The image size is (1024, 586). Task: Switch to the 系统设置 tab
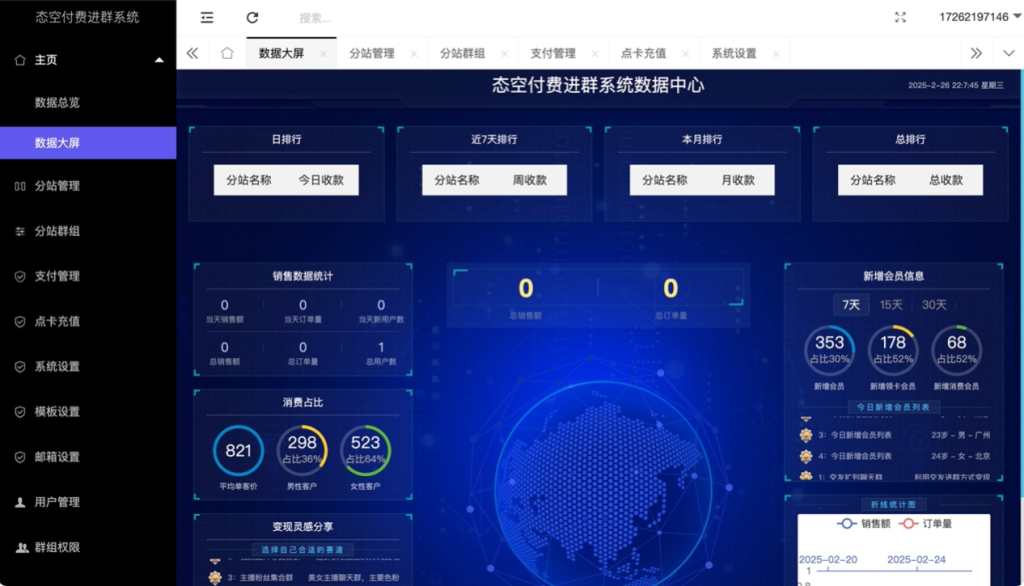pos(733,54)
